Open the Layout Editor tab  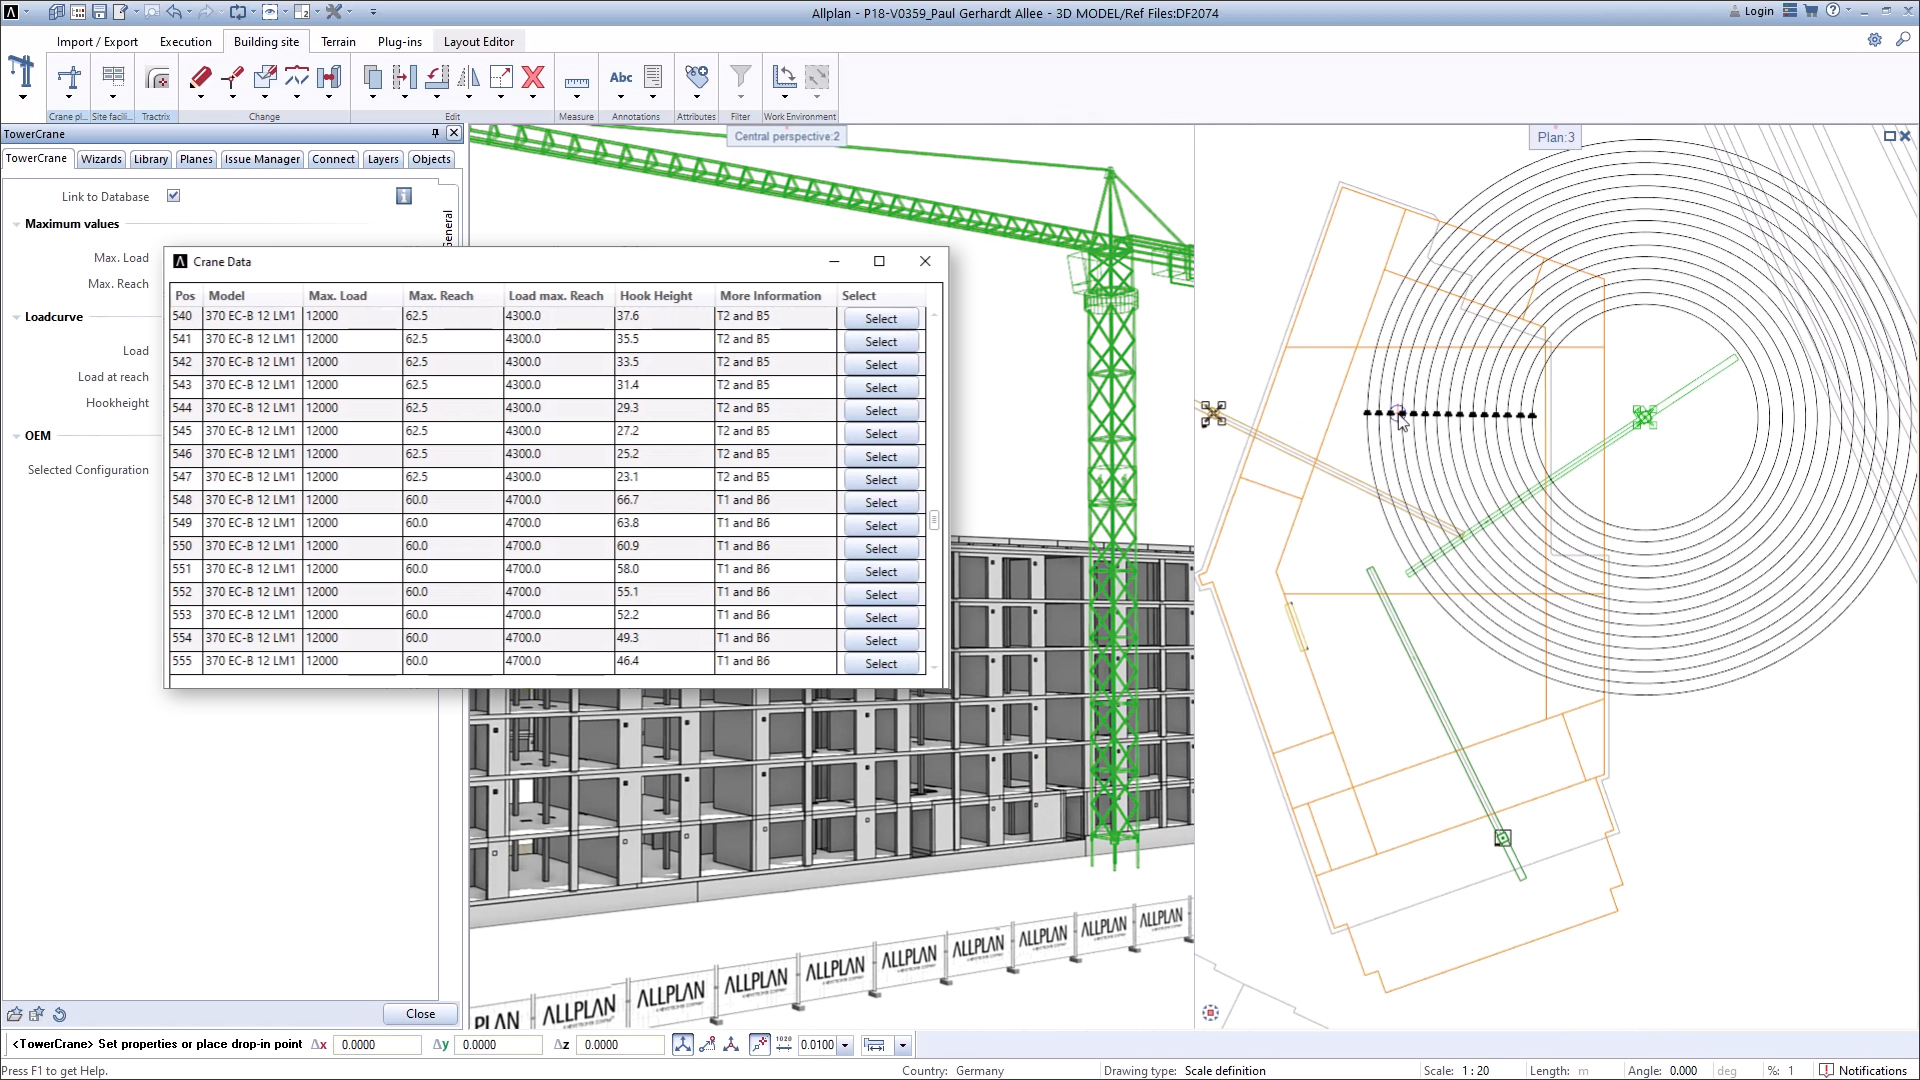point(479,41)
